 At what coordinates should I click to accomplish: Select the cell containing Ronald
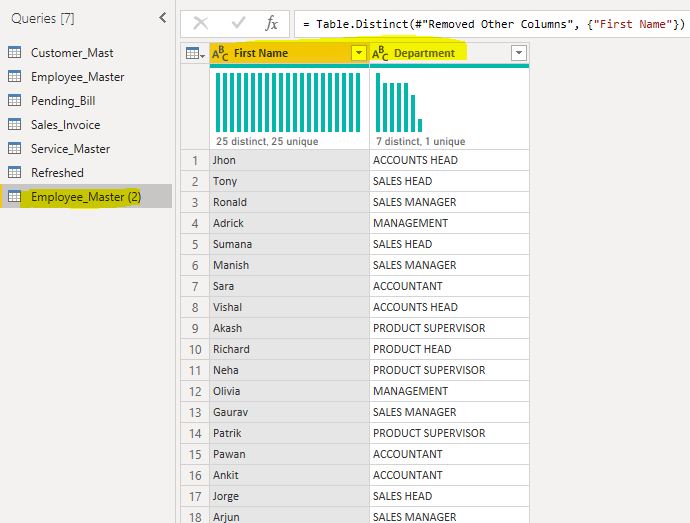click(x=290, y=202)
